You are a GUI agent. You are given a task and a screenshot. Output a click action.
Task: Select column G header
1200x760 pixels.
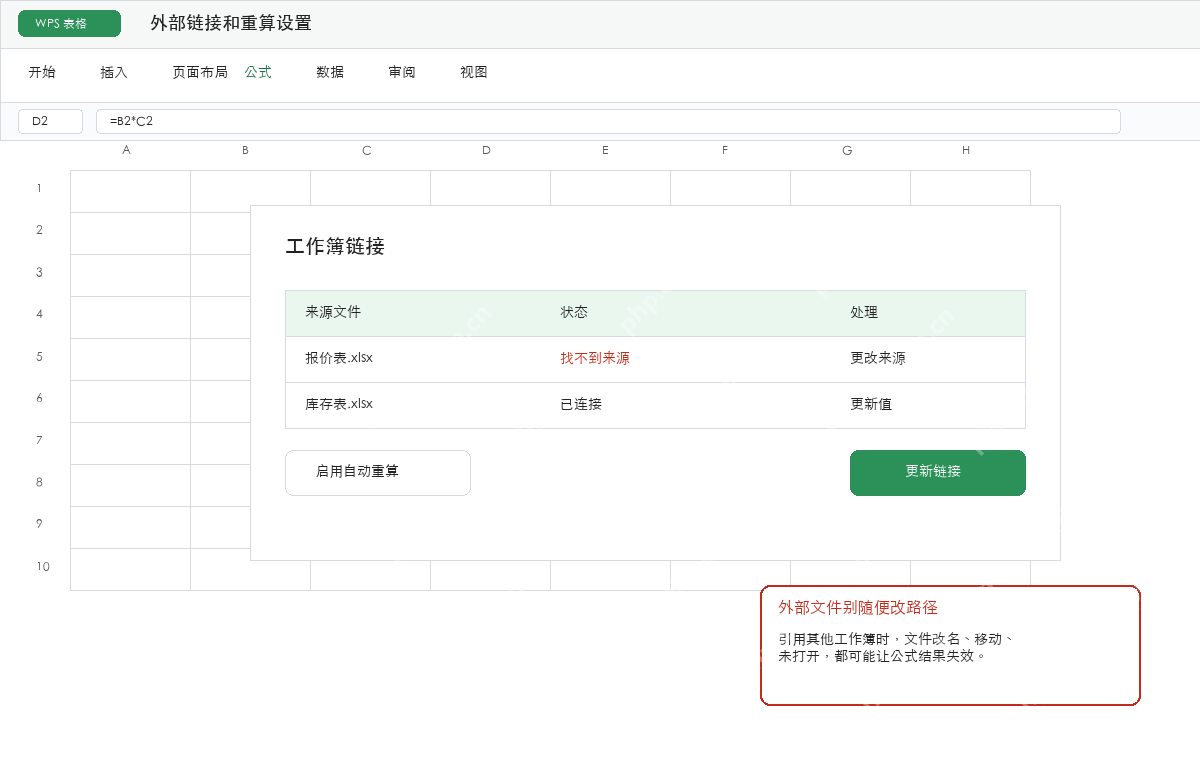point(846,150)
